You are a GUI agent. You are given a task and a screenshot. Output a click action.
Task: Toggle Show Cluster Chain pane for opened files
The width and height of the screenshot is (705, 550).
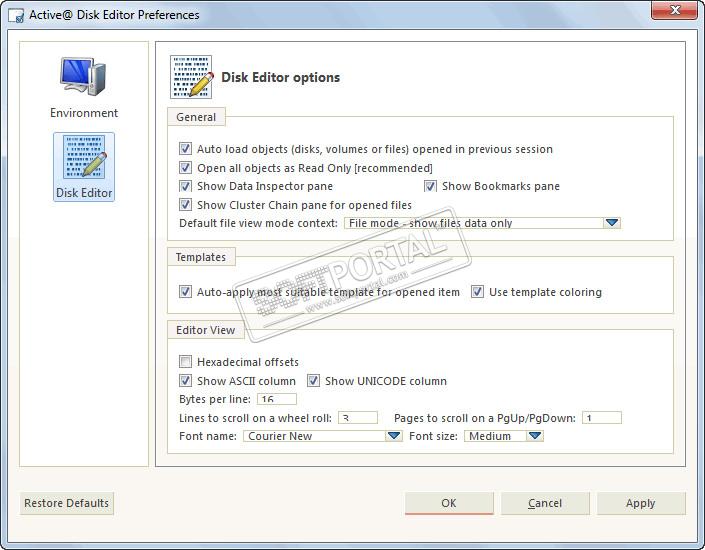185,205
